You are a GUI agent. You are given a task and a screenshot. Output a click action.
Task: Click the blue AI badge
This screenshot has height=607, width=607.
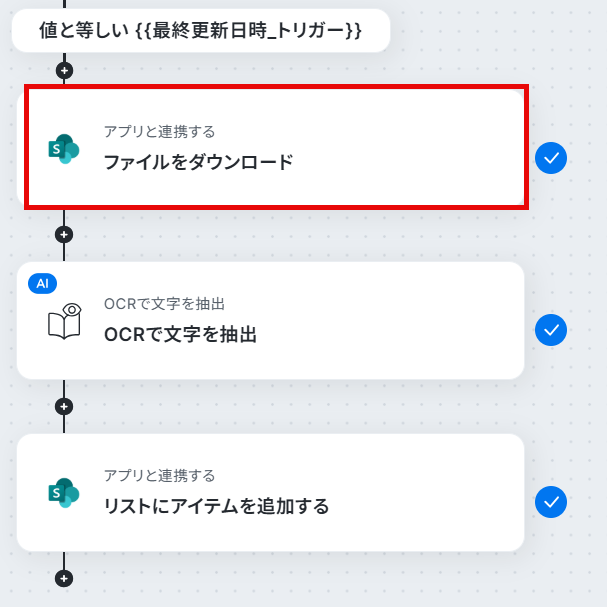click(x=43, y=284)
